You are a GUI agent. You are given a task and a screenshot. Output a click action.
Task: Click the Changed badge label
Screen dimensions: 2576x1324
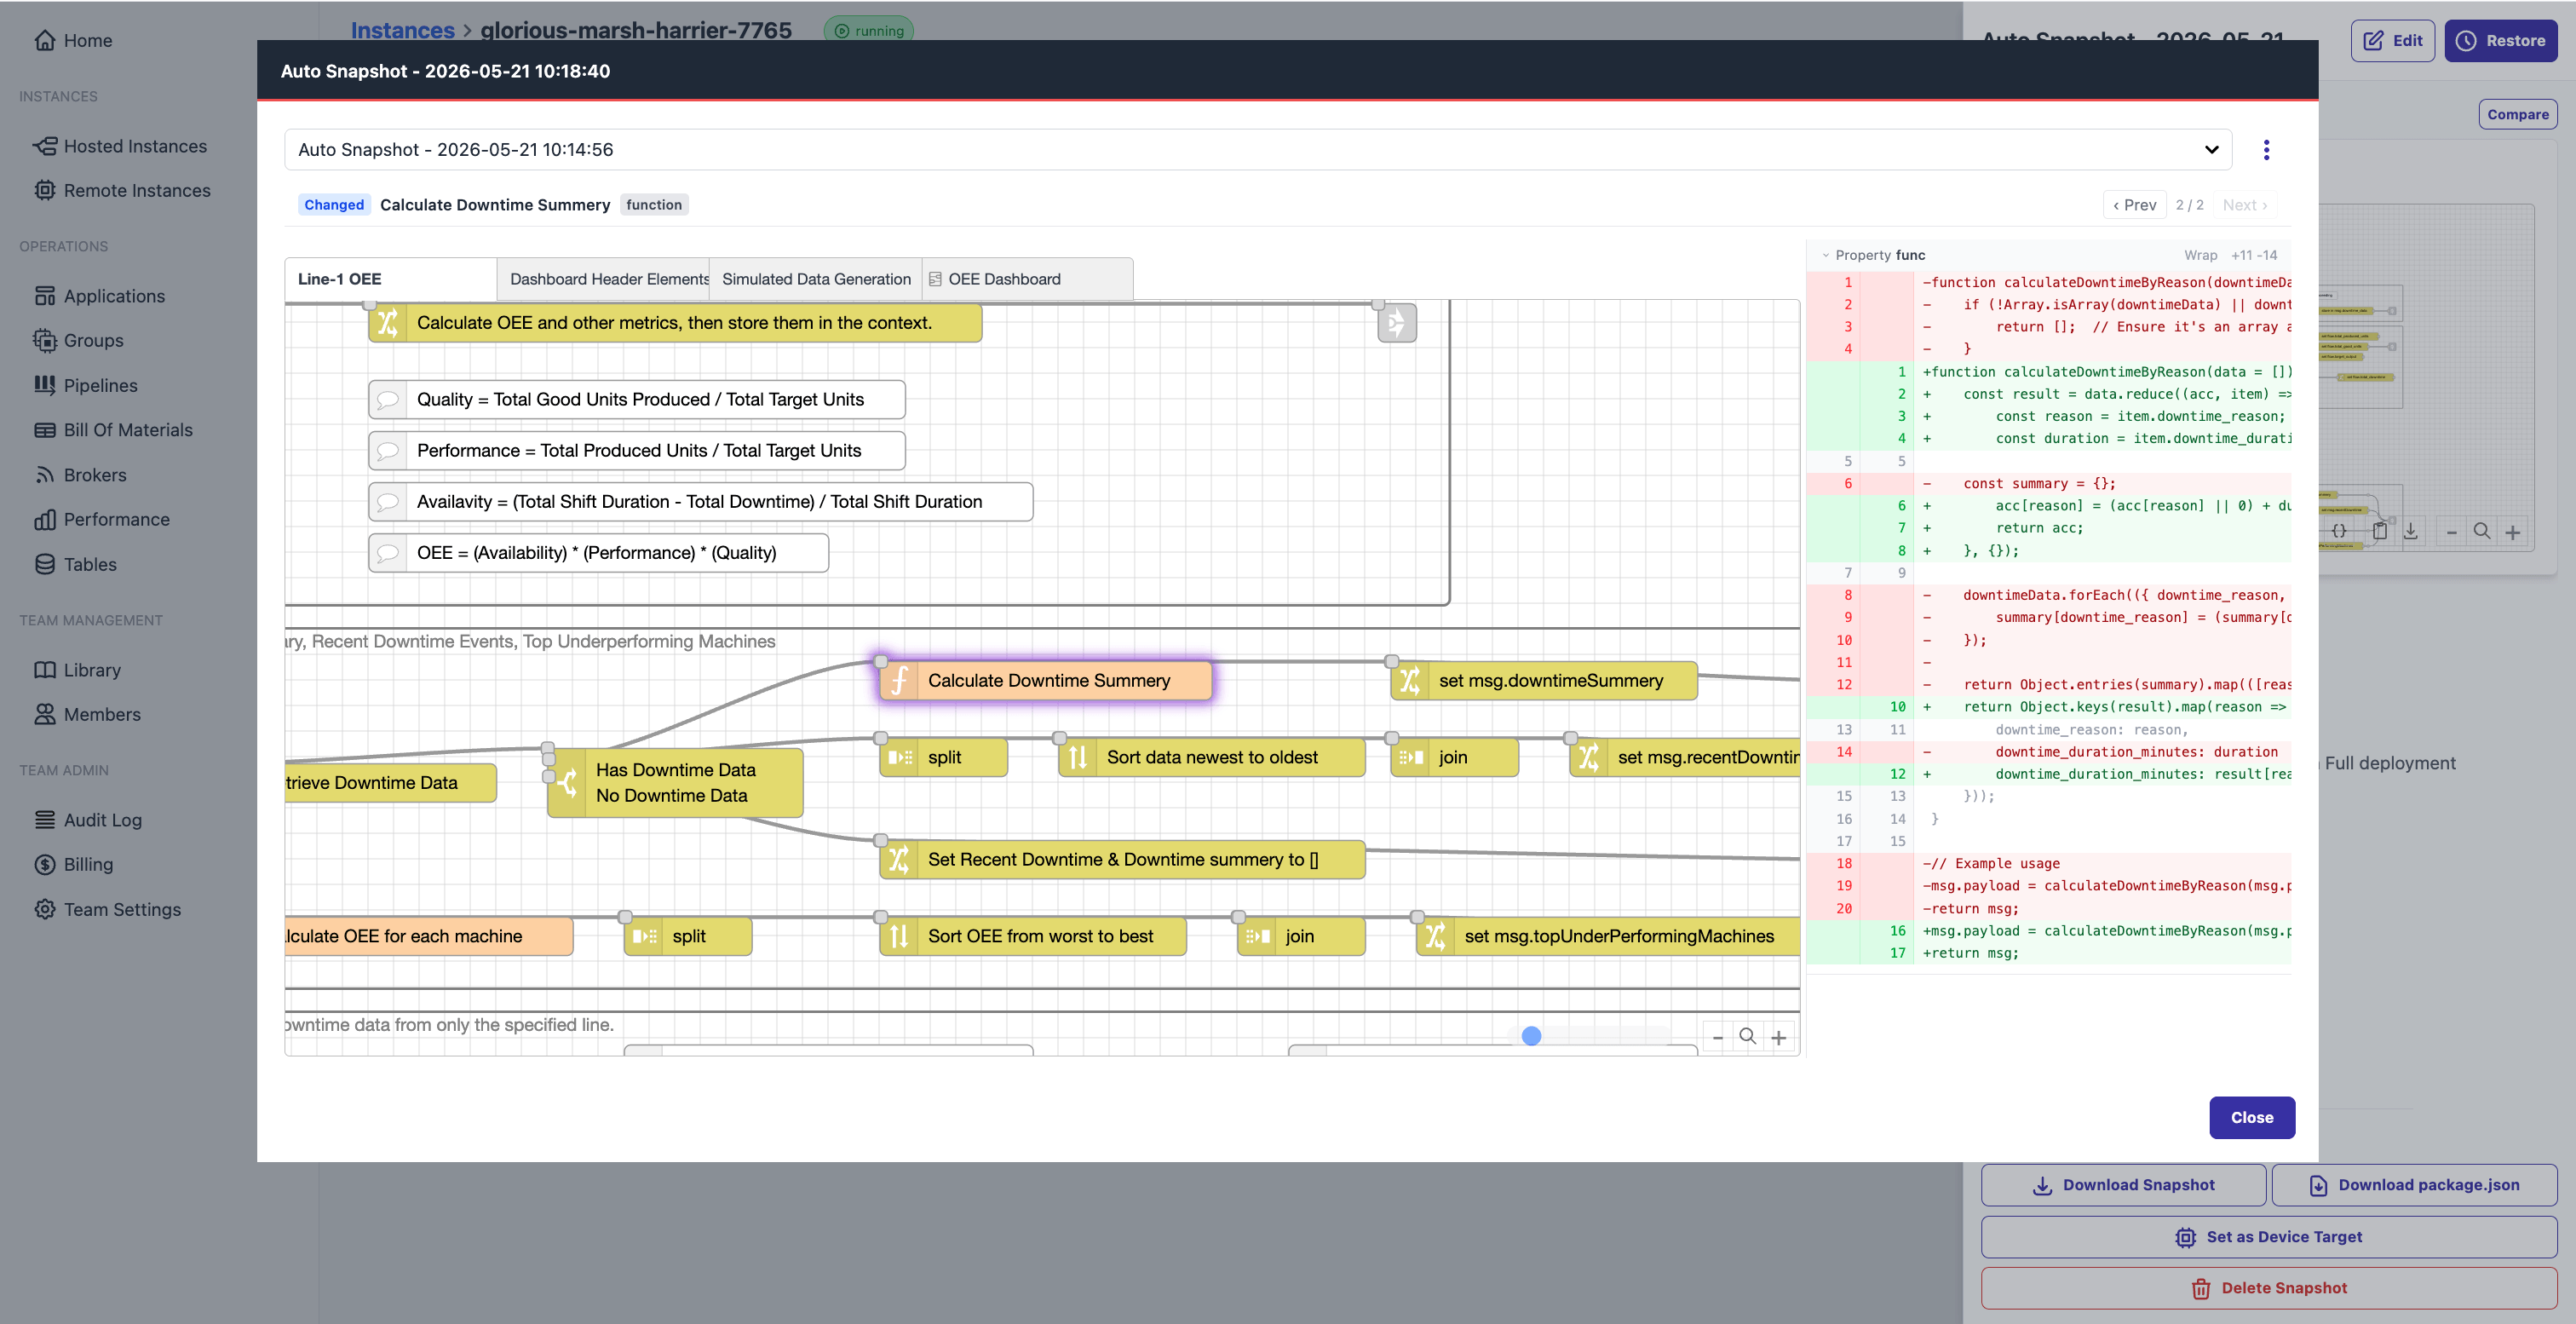(334, 205)
